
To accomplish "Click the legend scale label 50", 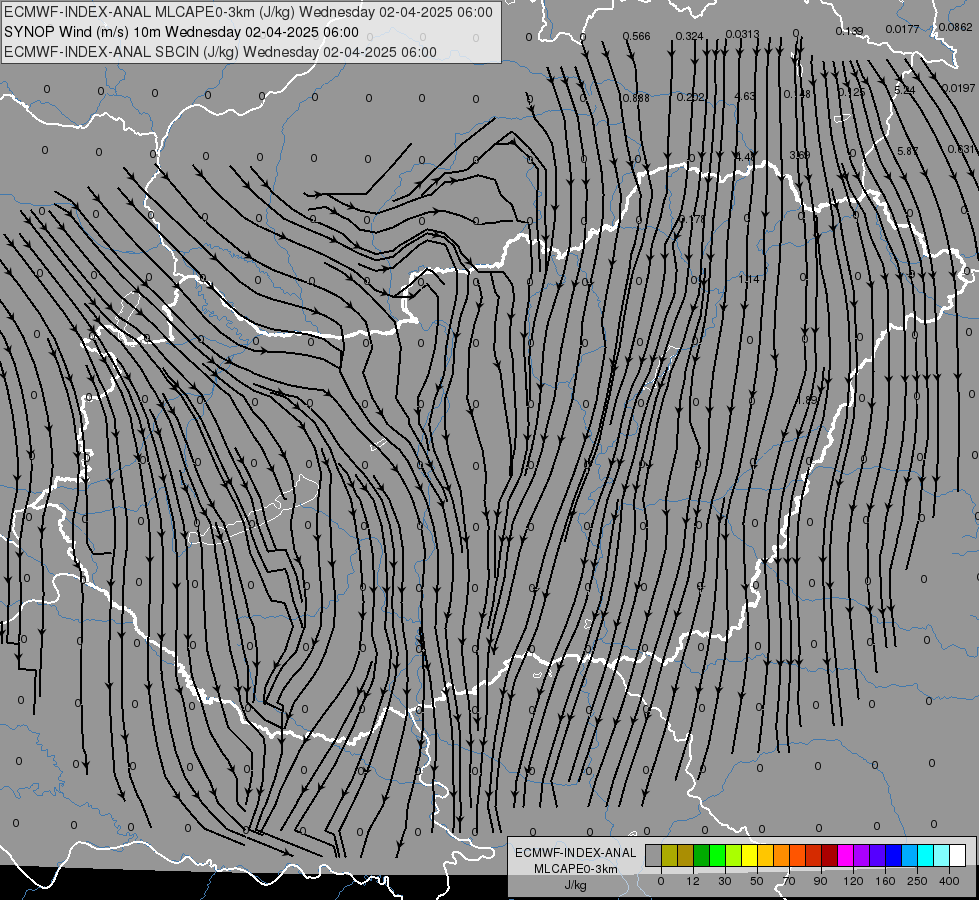I will point(756,881).
